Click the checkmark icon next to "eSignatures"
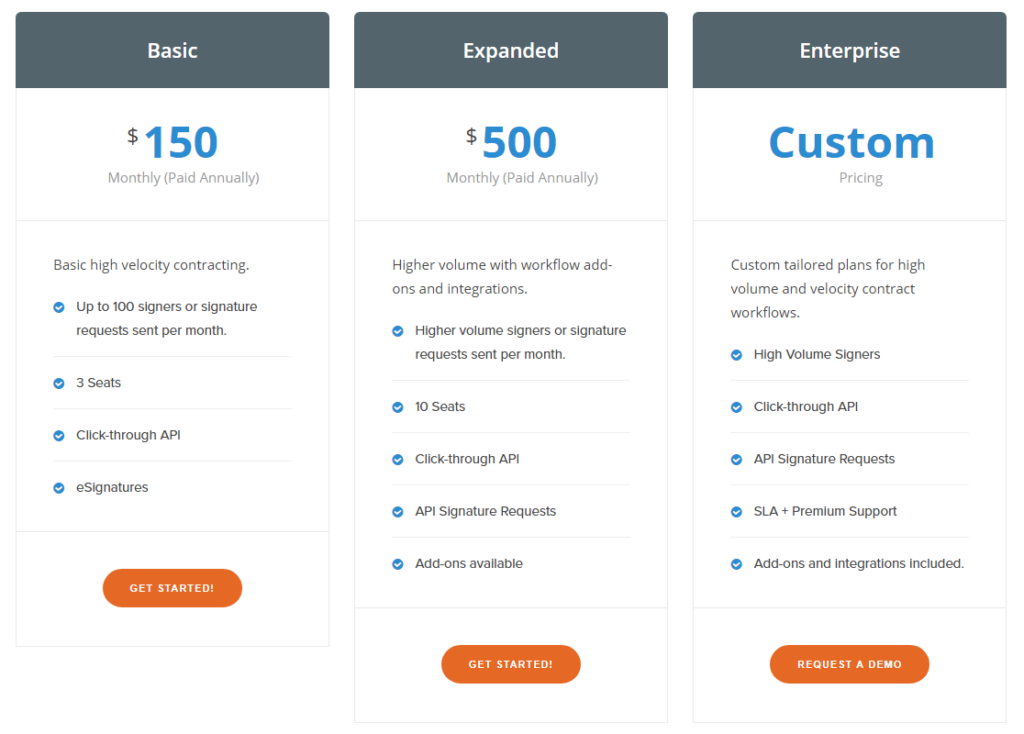Screen dimensions: 1024x734 point(58,487)
